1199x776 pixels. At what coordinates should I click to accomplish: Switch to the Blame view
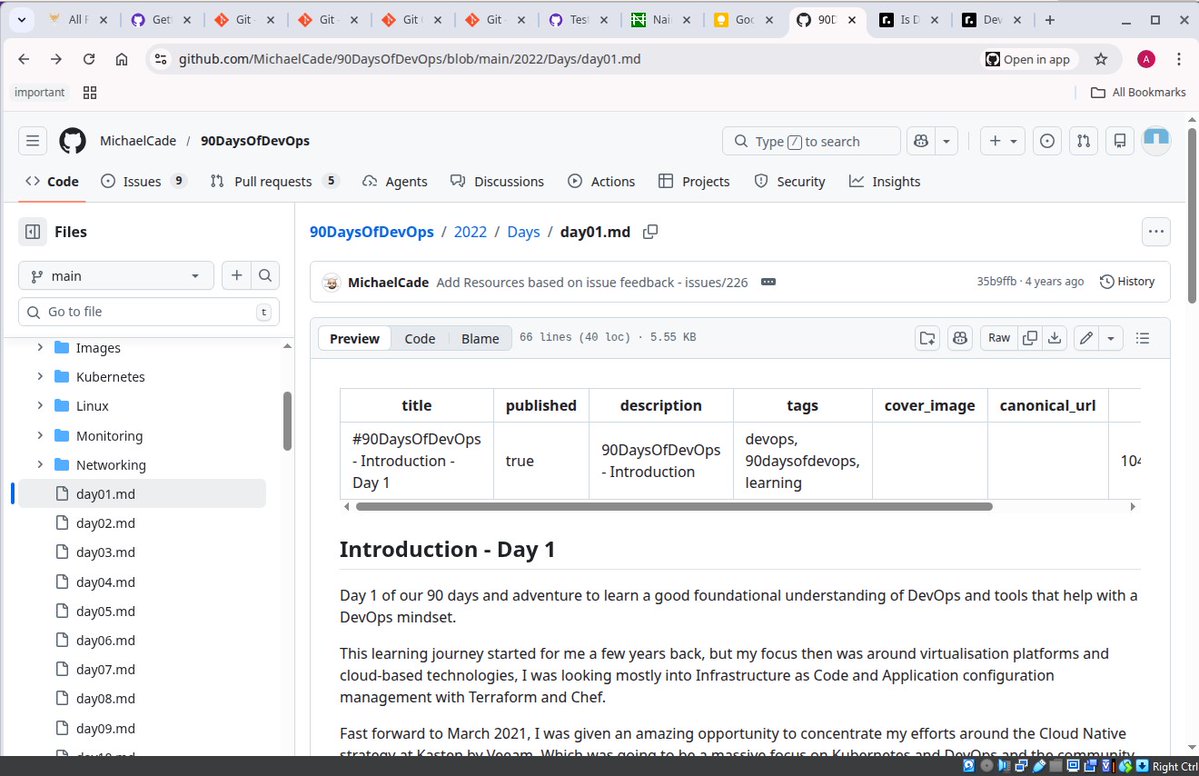point(479,339)
